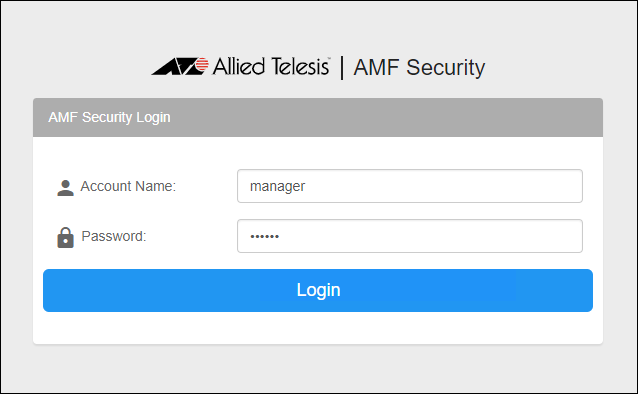Click the Account Name label

coord(128,186)
